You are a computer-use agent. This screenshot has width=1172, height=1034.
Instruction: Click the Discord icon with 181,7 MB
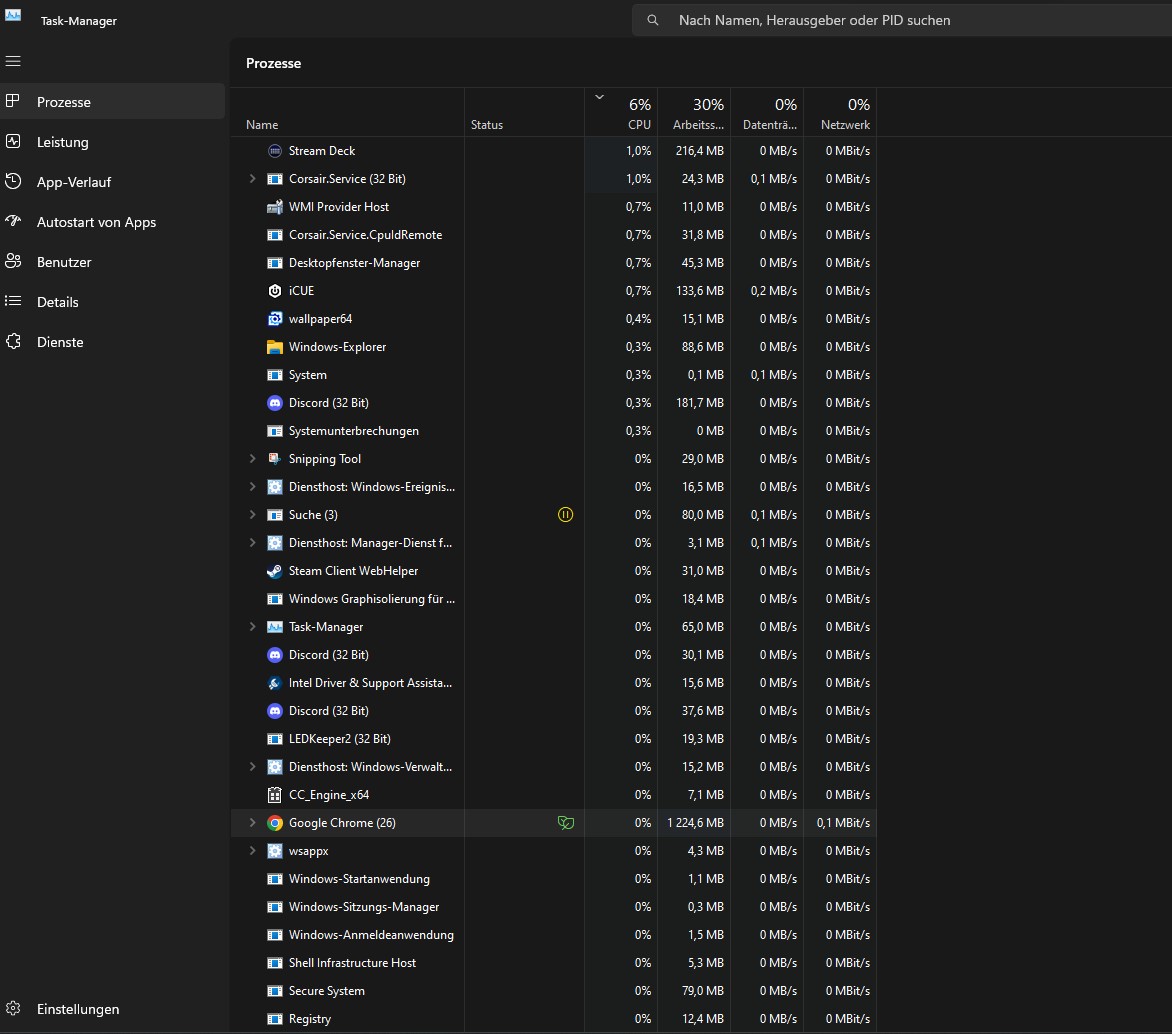point(275,403)
